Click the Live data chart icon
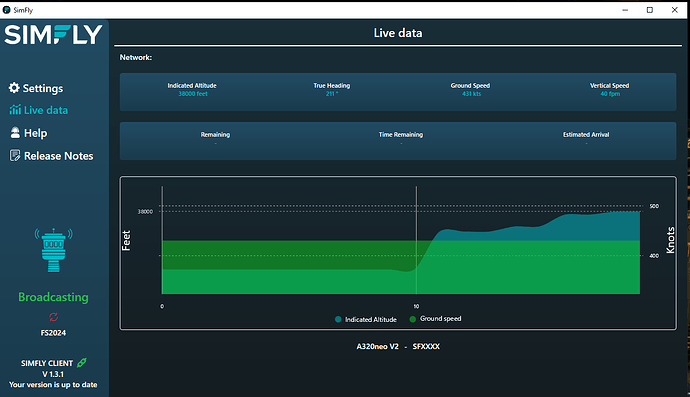This screenshot has height=397, width=690. [15, 110]
